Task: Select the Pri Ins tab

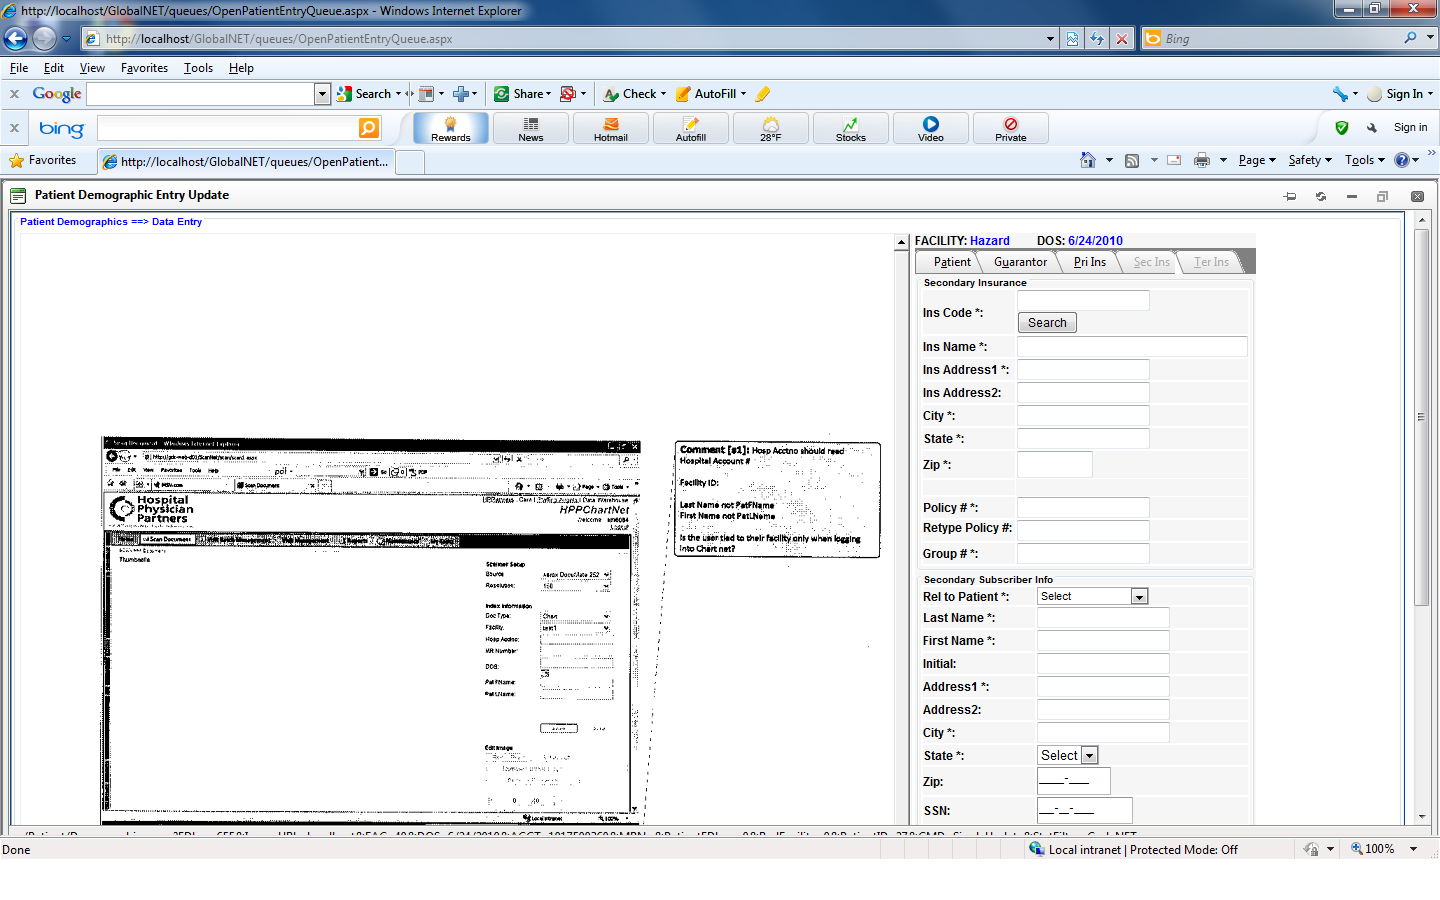Action: pos(1089,262)
